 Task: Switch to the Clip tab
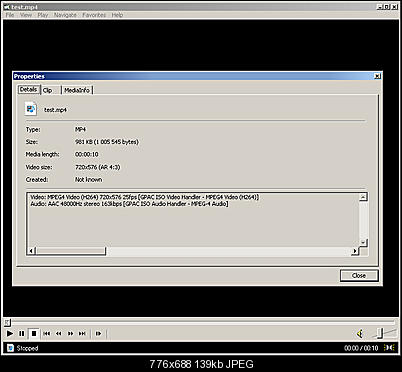(x=48, y=90)
